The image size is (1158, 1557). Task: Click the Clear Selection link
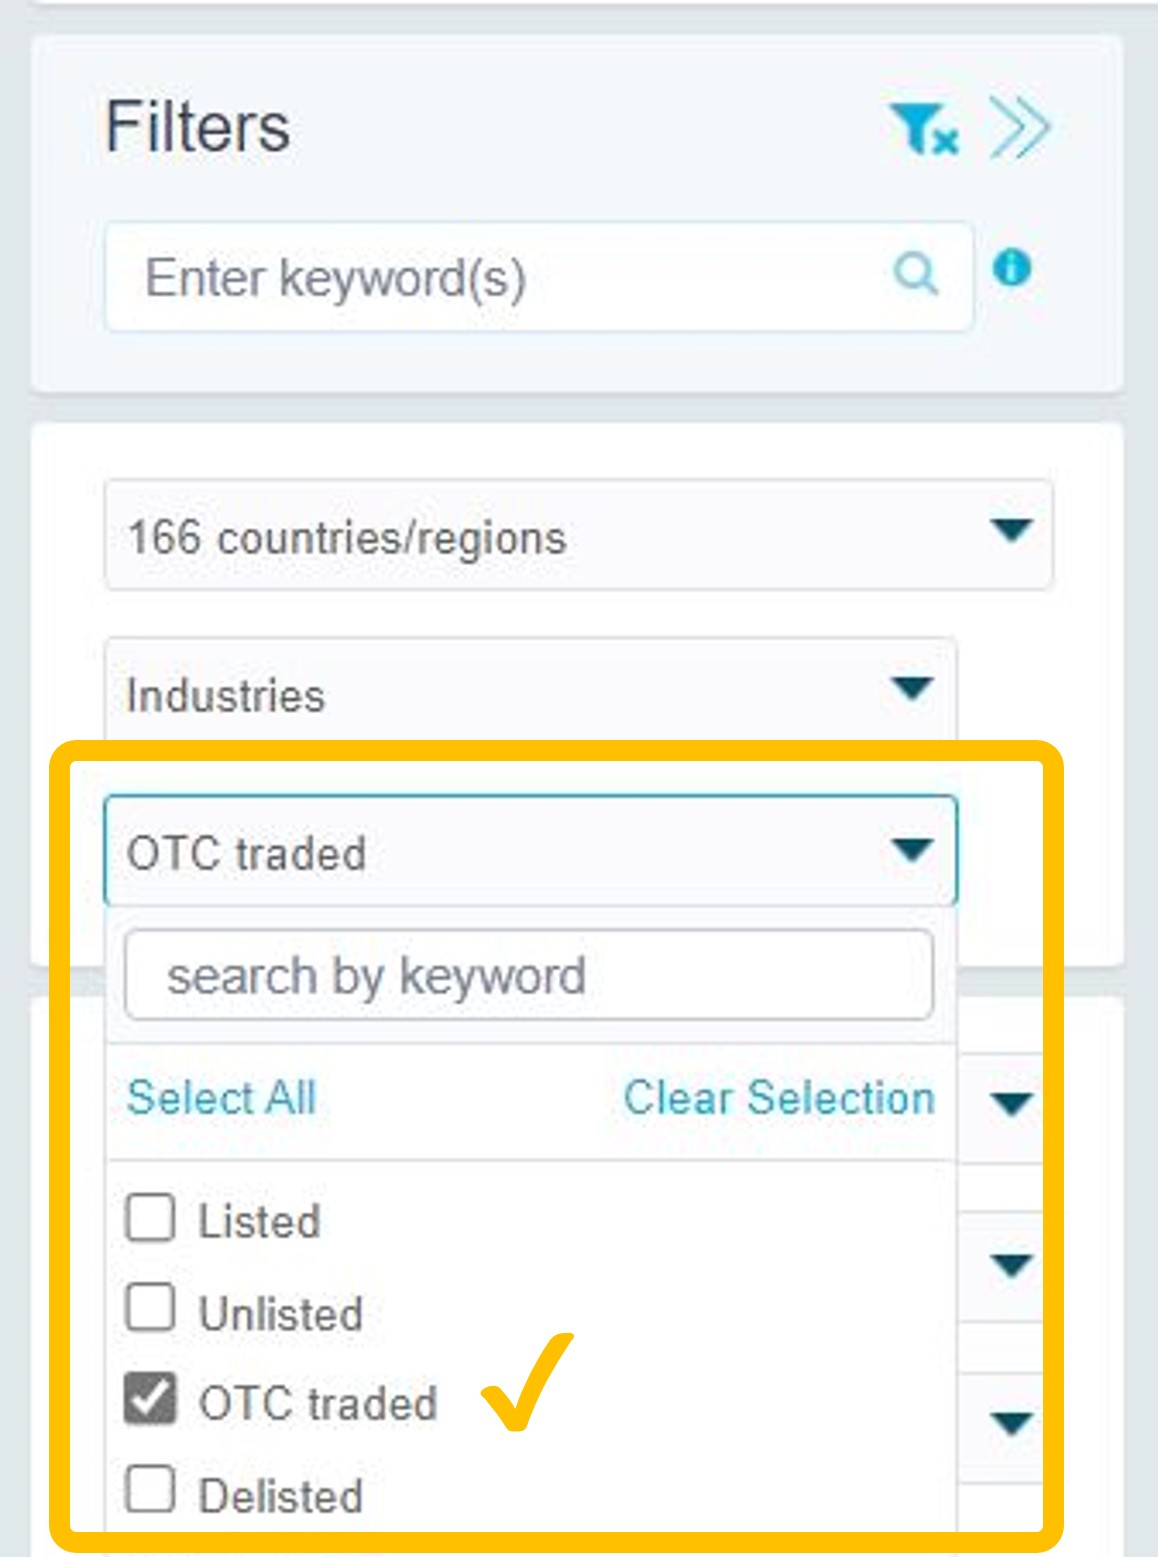(x=779, y=1098)
